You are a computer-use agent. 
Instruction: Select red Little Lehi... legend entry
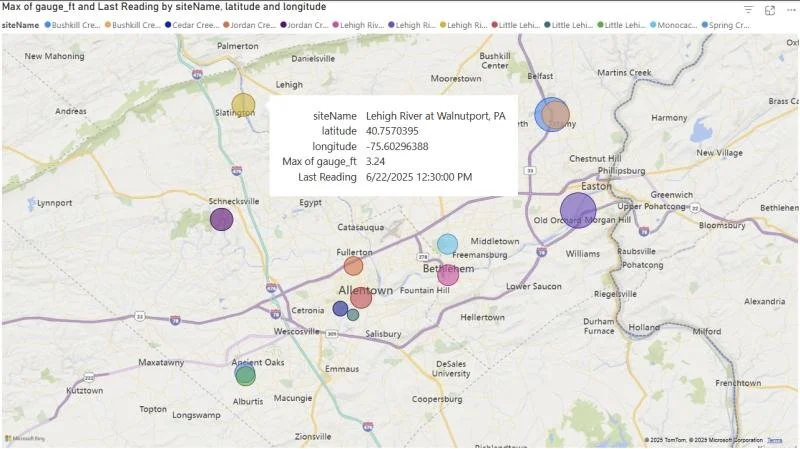pyautogui.click(x=516, y=24)
